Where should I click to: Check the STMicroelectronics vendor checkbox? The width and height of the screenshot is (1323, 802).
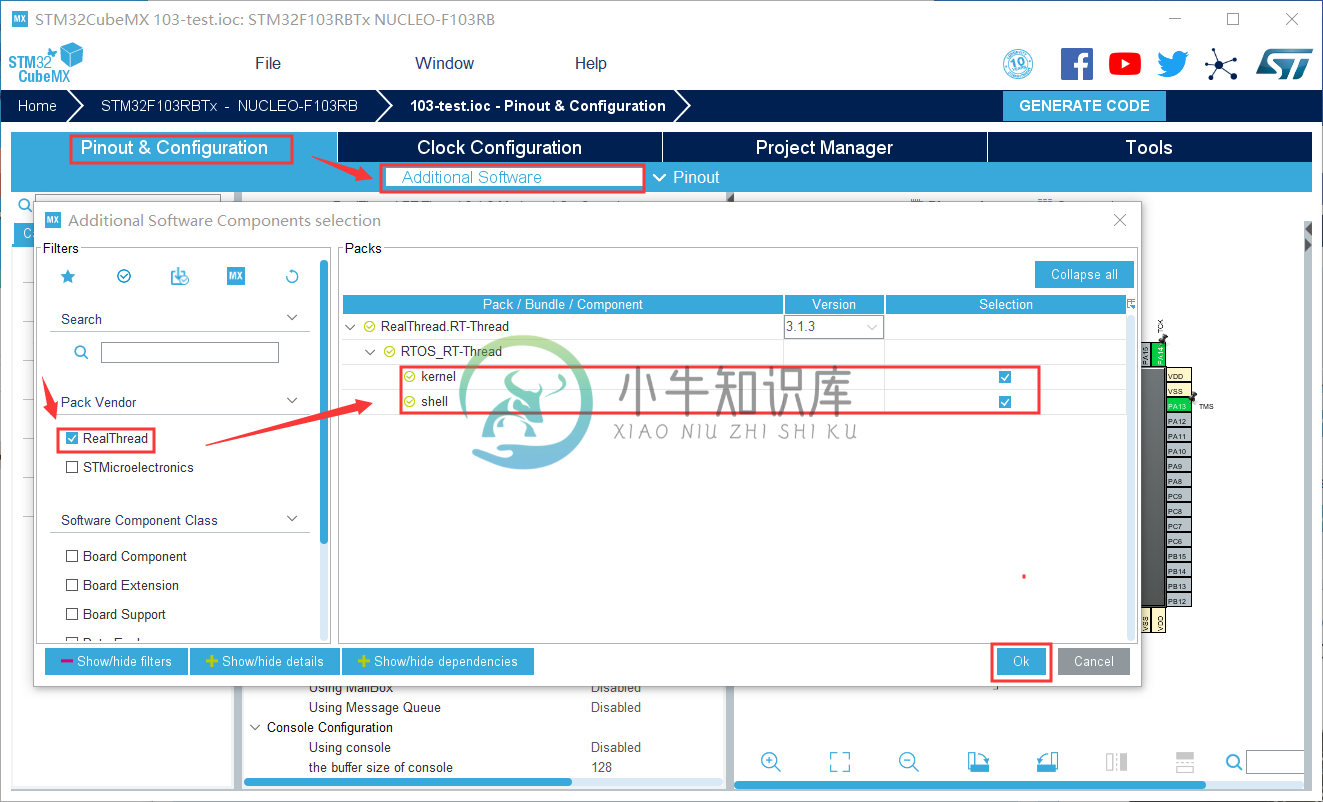(72, 467)
